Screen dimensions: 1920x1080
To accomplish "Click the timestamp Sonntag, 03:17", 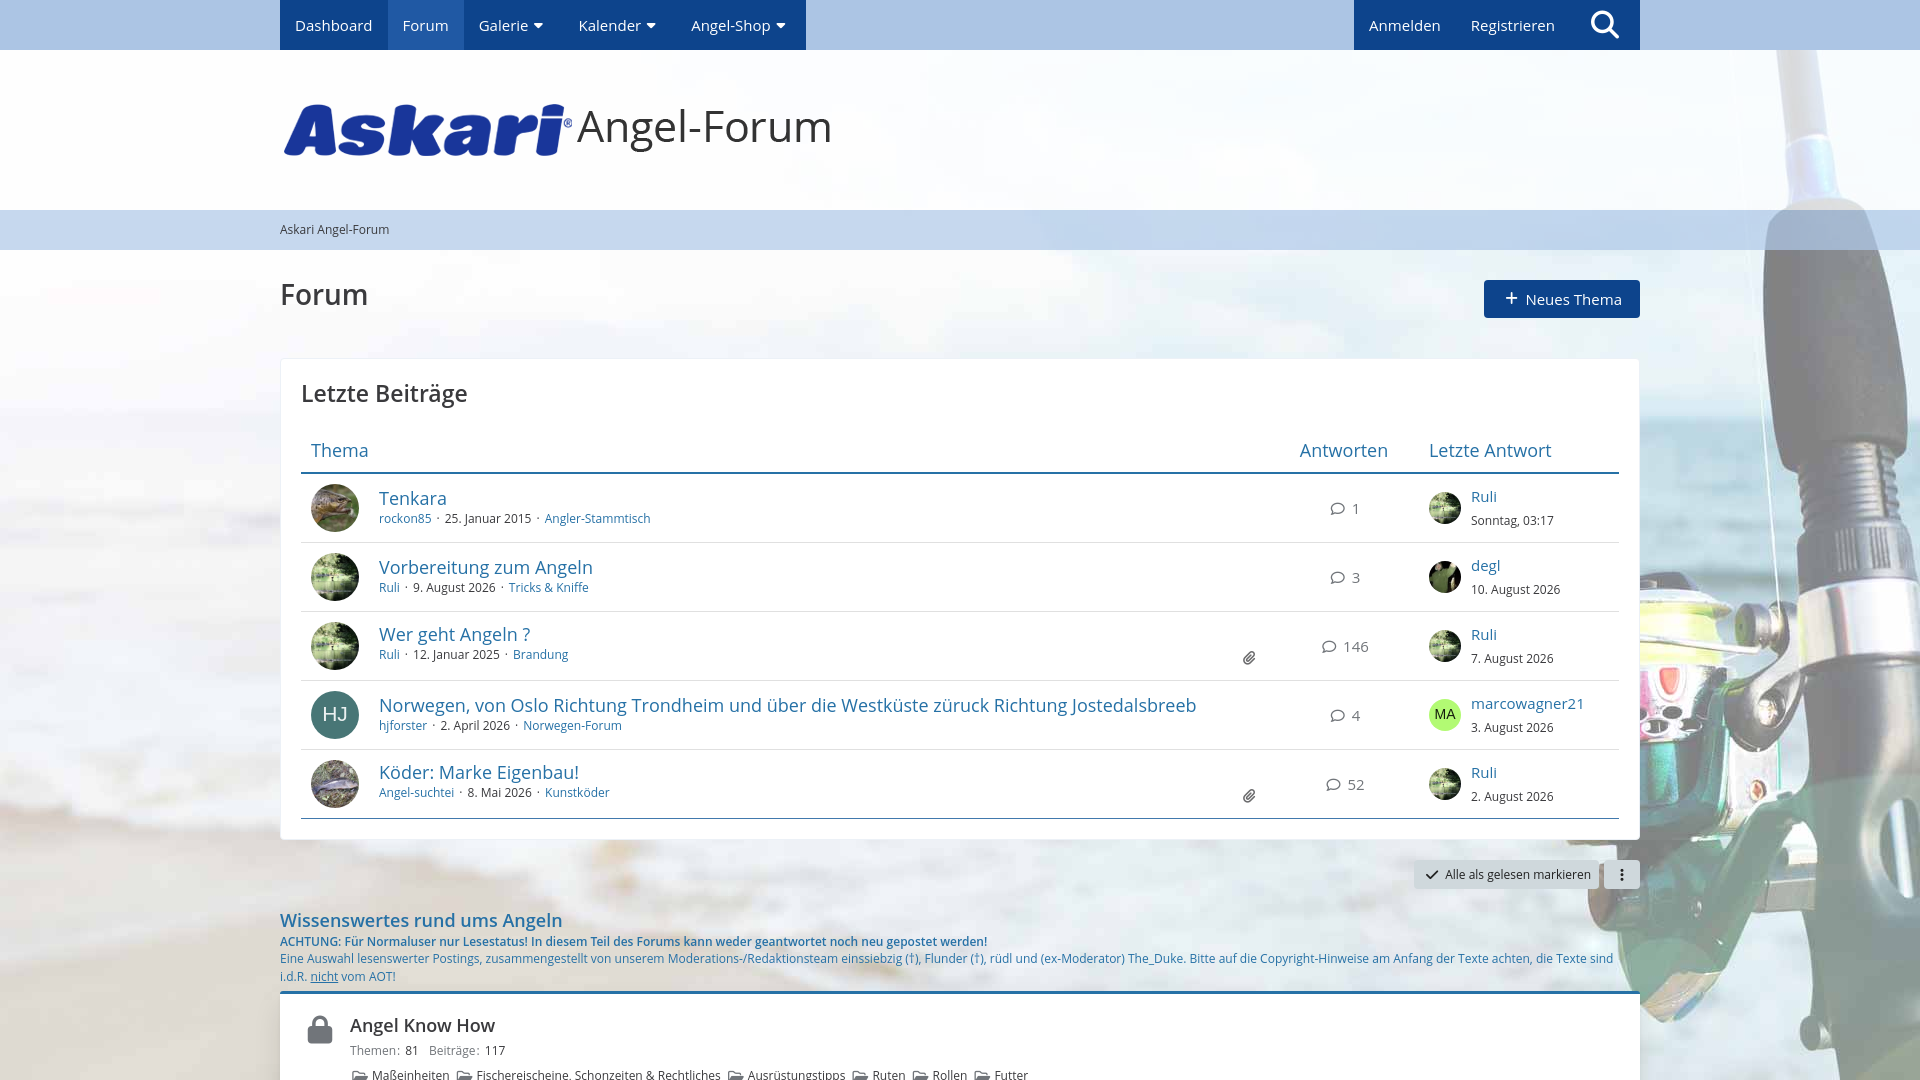I will coord(1512,520).
